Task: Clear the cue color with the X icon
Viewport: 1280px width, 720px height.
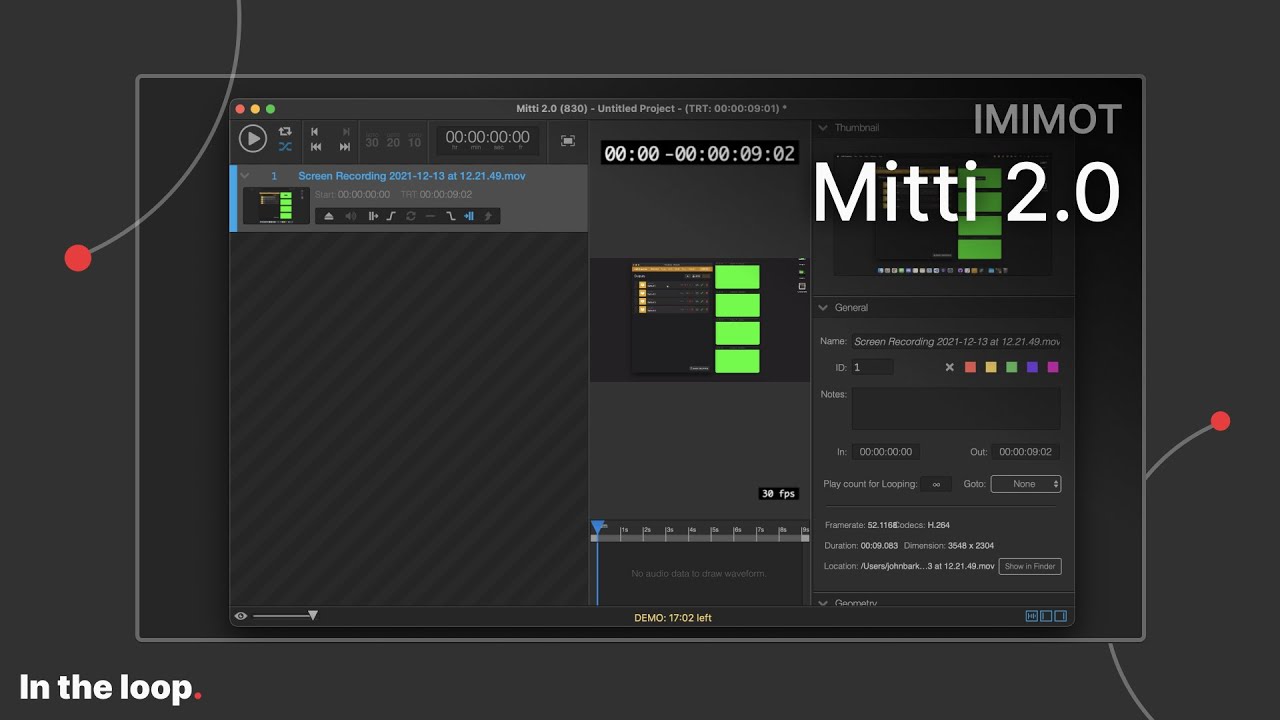Action: pyautogui.click(x=950, y=367)
